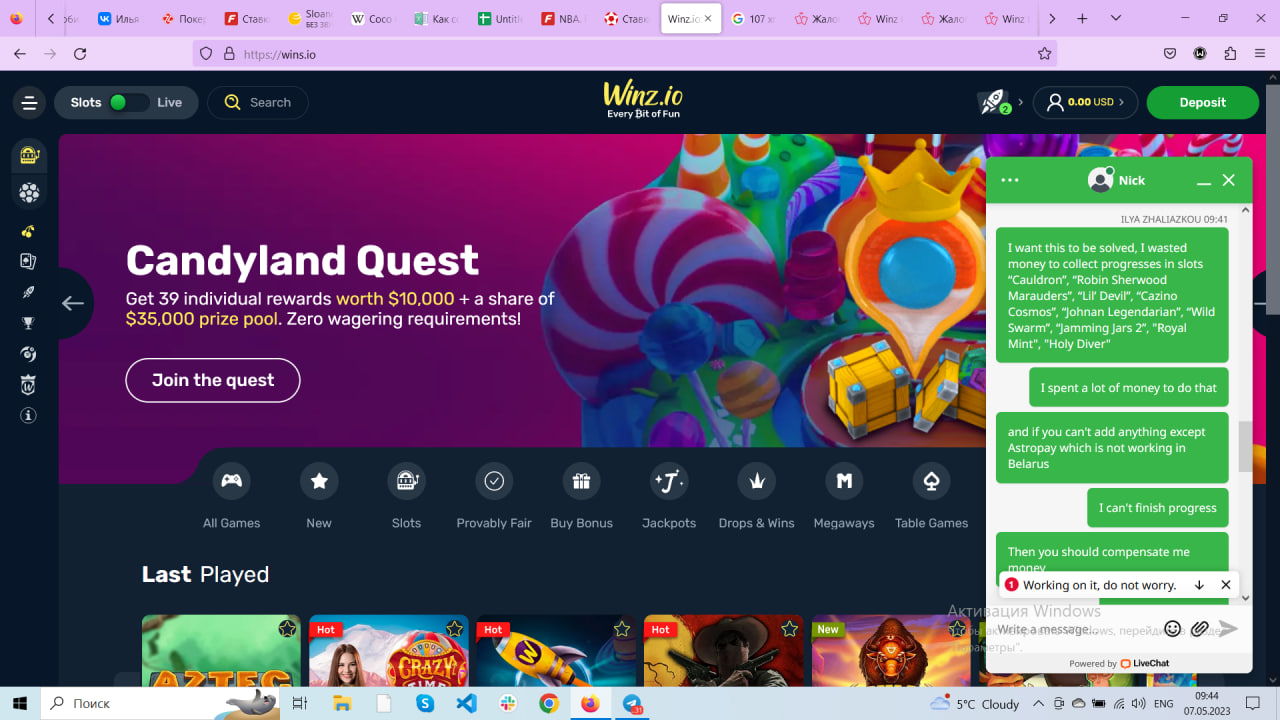Select the Jackpots category
Image resolution: width=1280 pixels, height=720 pixels.
tap(669, 497)
